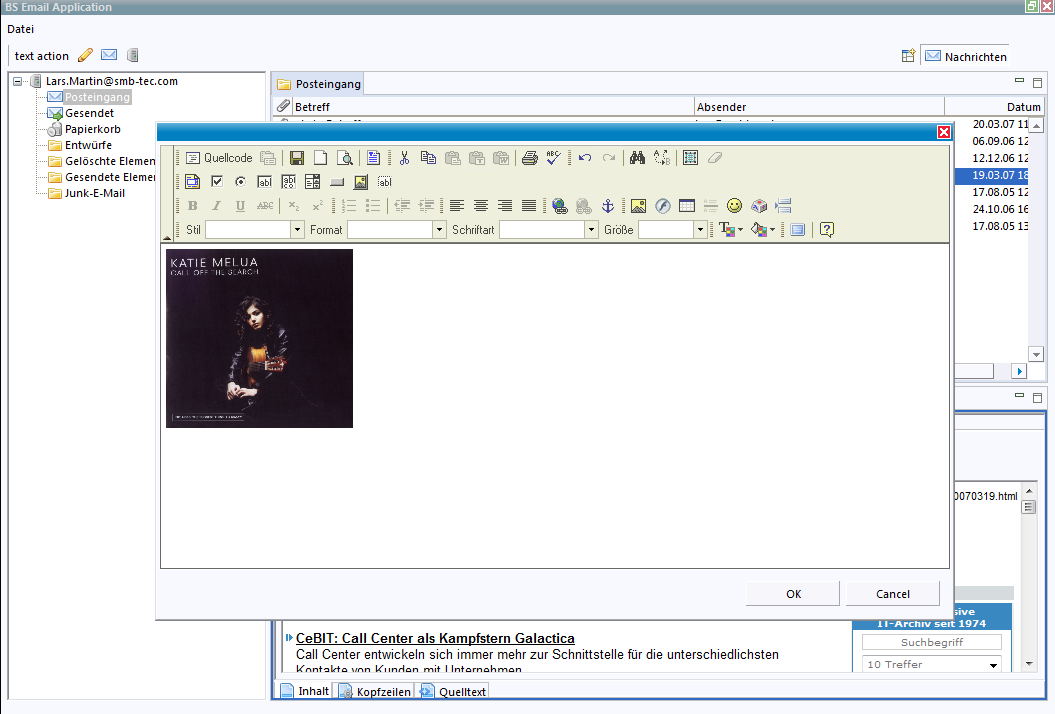This screenshot has height=714, width=1055.
Task: Insert a selection list field
Action: pyautogui.click(x=312, y=182)
